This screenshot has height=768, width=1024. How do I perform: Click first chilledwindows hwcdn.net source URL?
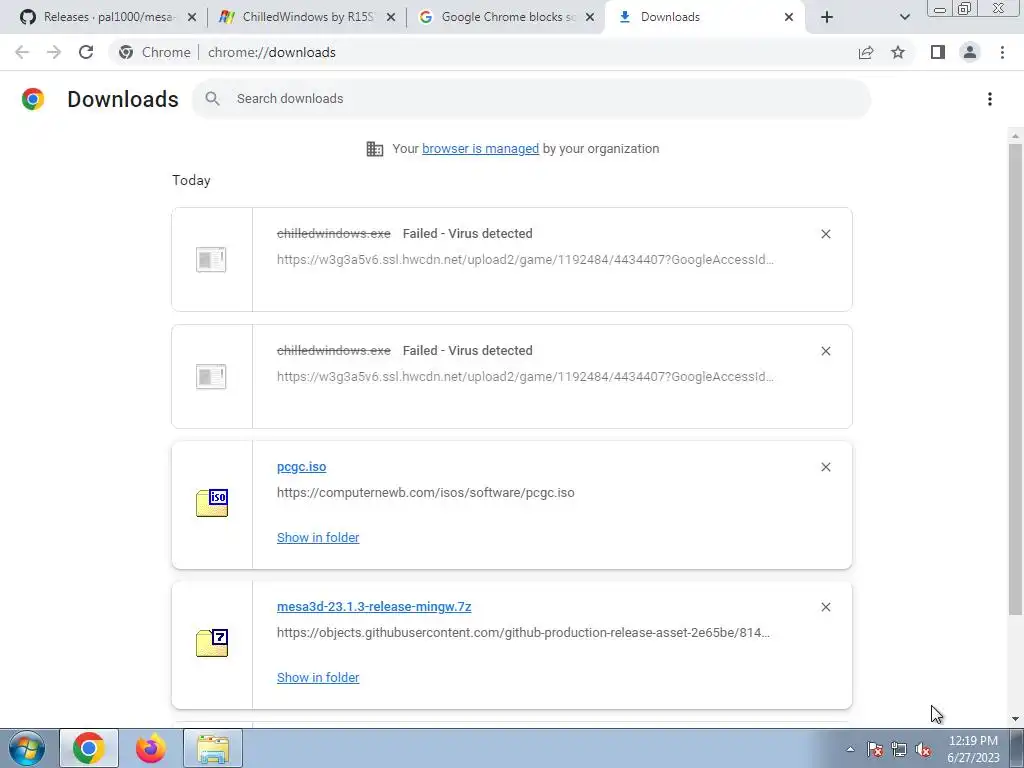point(525,259)
